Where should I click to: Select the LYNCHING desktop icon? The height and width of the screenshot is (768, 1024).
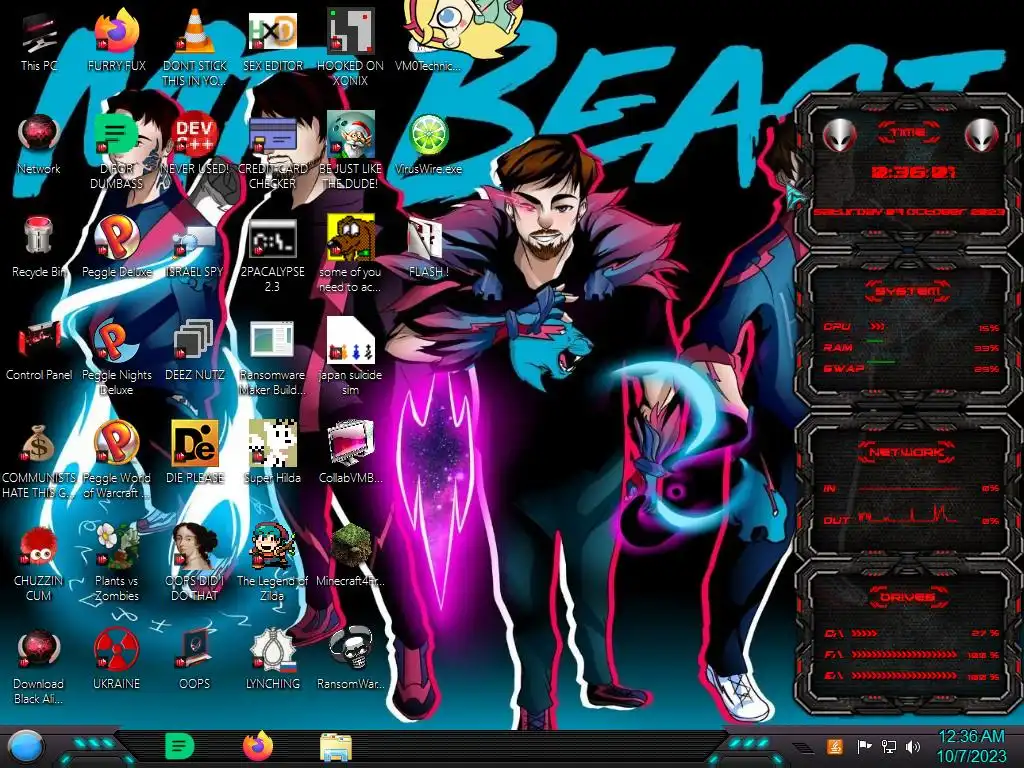(x=272, y=650)
